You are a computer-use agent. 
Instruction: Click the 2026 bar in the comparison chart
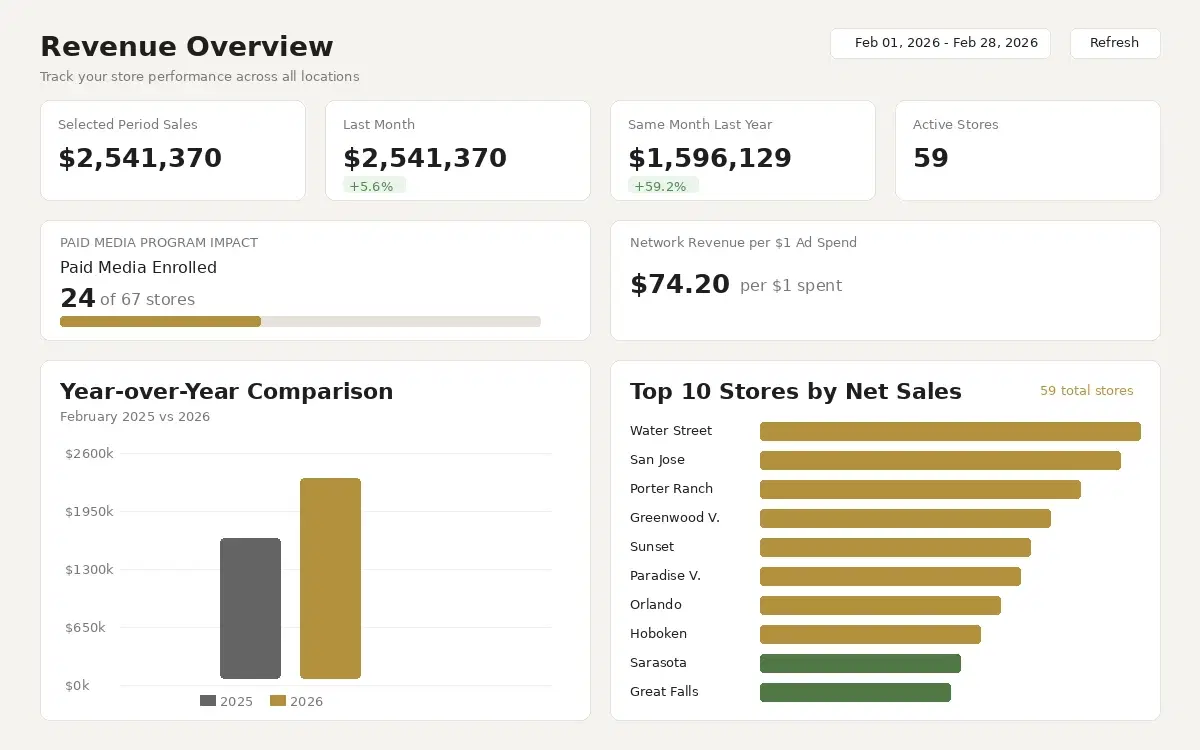(x=330, y=578)
